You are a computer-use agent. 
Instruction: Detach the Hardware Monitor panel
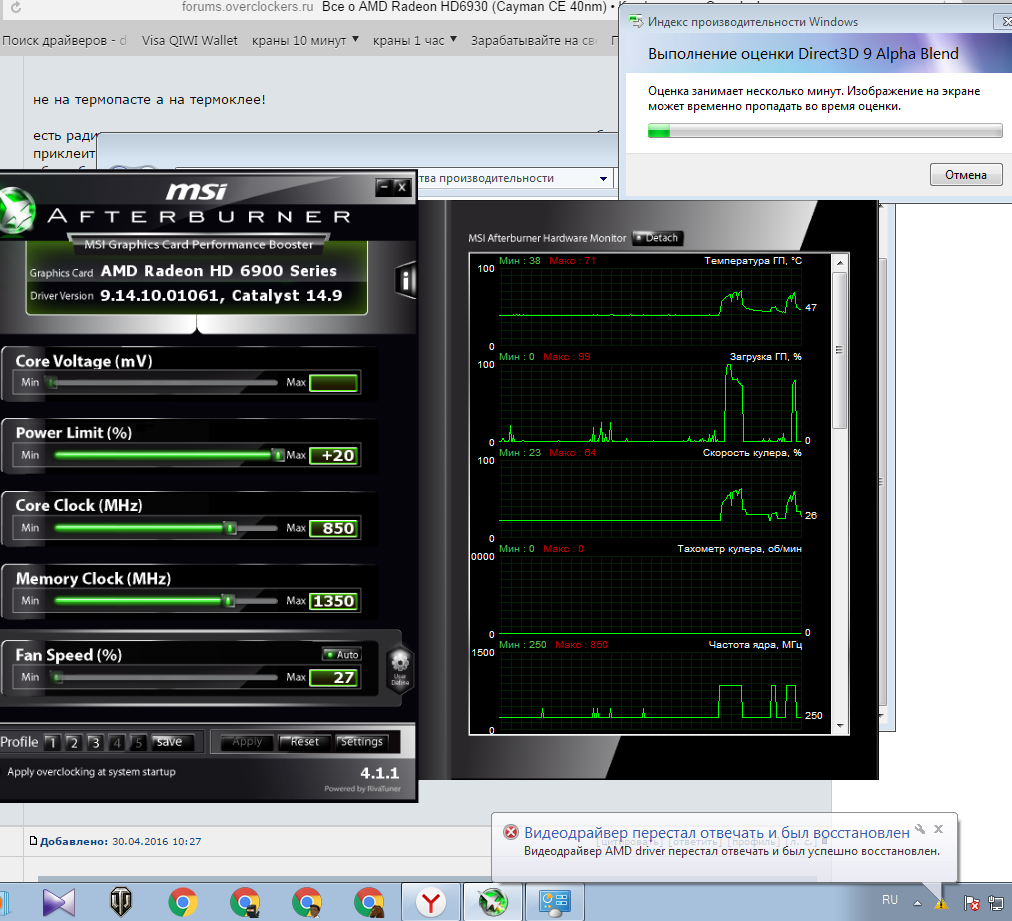657,238
